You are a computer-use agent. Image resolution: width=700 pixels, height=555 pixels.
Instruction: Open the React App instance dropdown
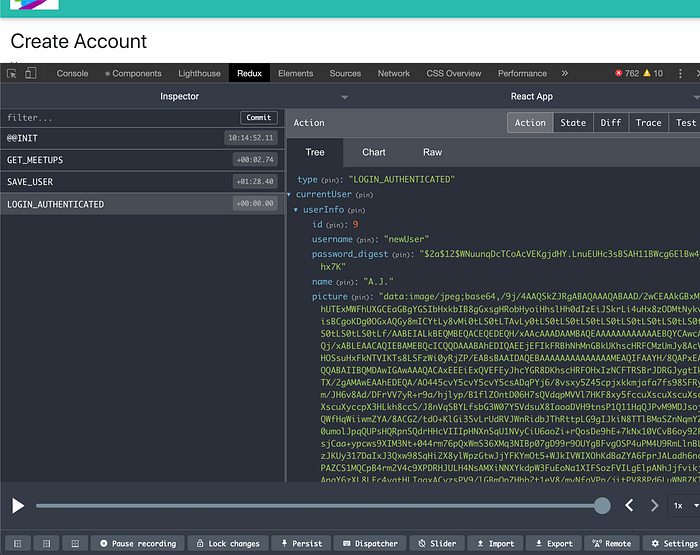pyautogui.click(x=531, y=96)
